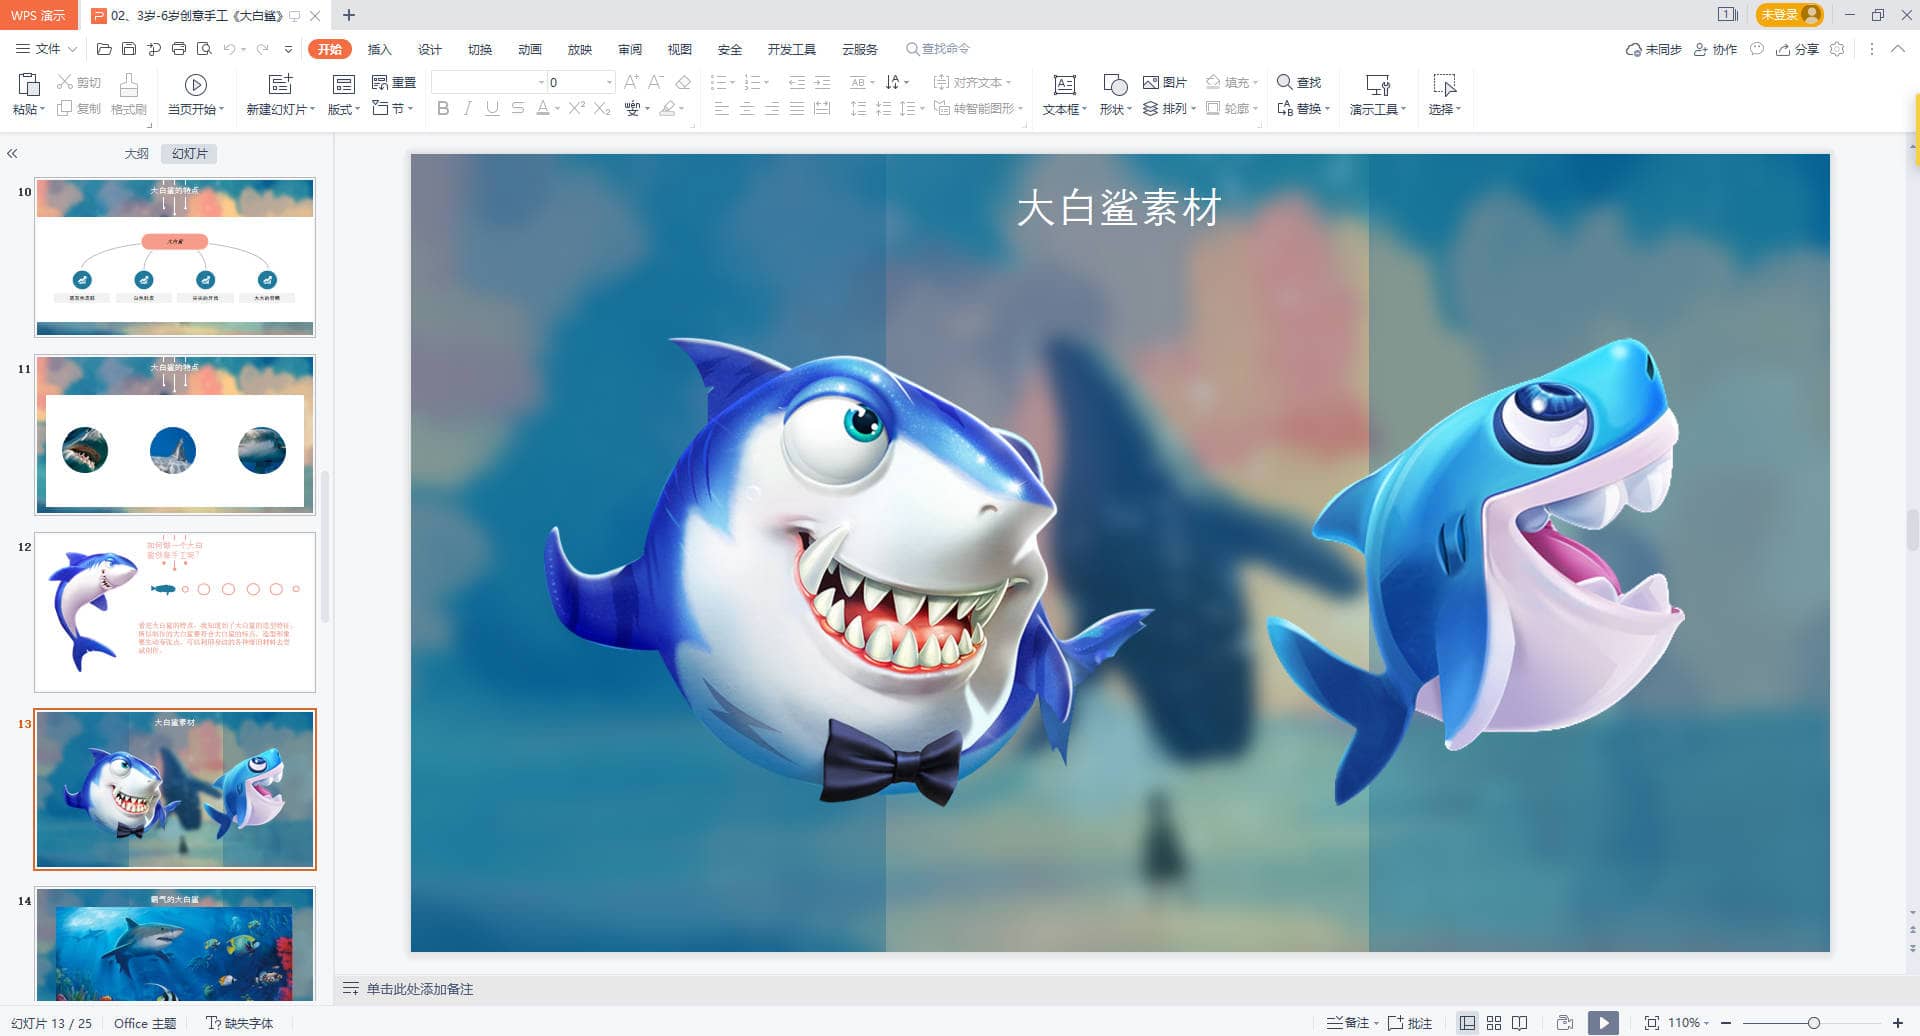The height and width of the screenshot is (1036, 1920).
Task: Open the zoom percentage 110% dropdown
Action: 1689,1023
